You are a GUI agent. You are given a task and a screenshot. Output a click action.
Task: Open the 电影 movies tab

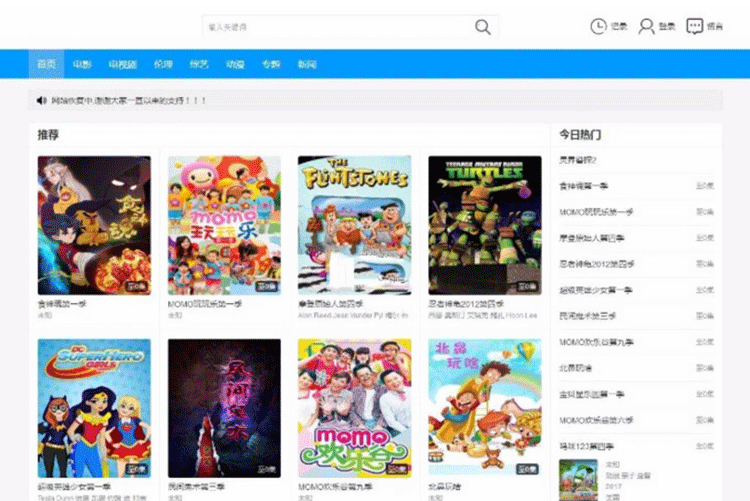(82, 64)
